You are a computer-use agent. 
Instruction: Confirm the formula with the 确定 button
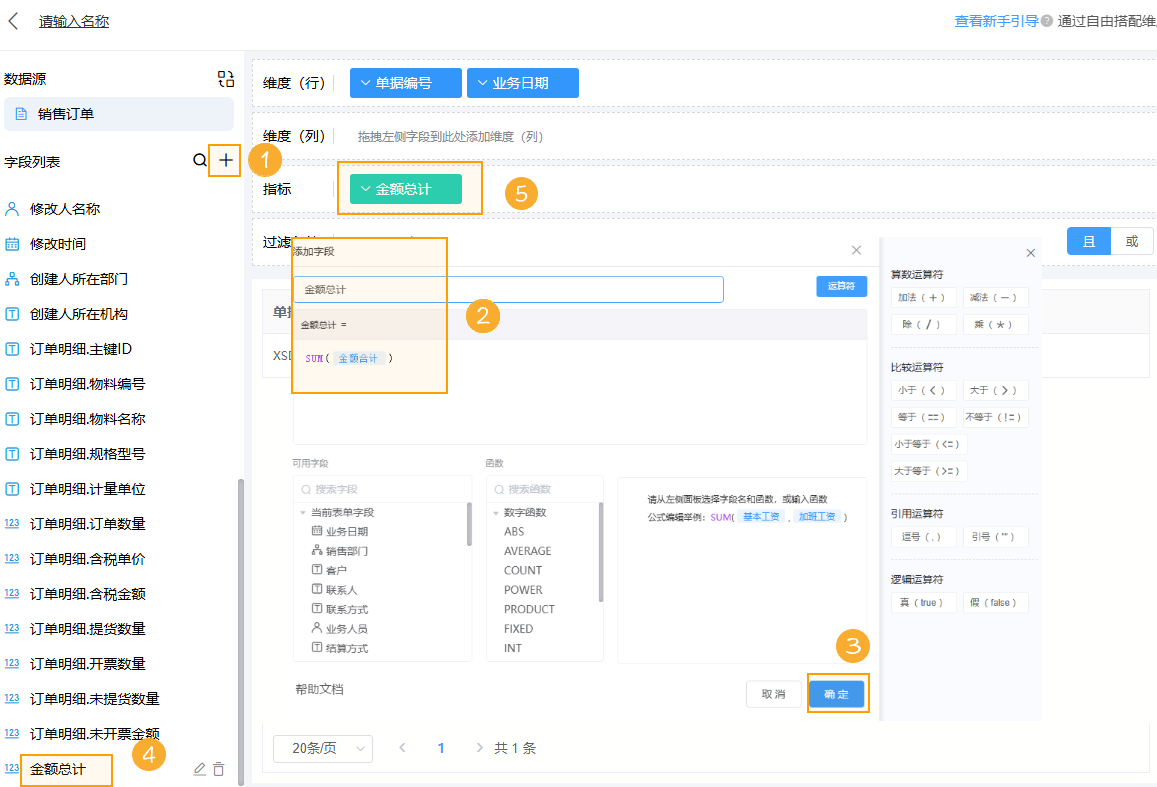click(837, 693)
